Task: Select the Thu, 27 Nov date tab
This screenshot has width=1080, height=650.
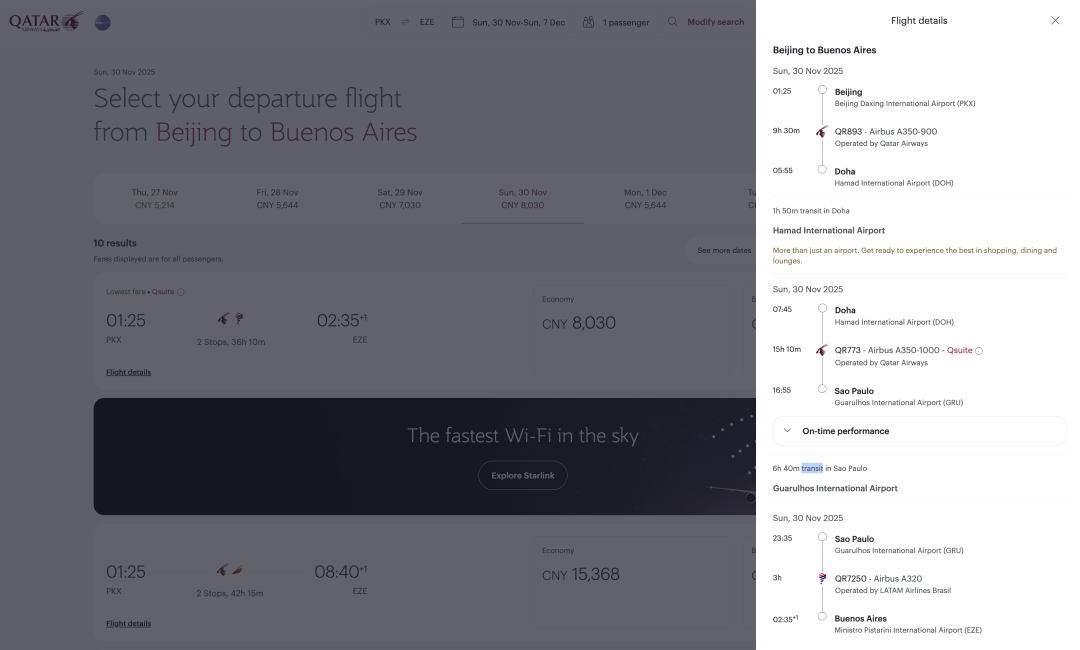Action: [x=155, y=198]
